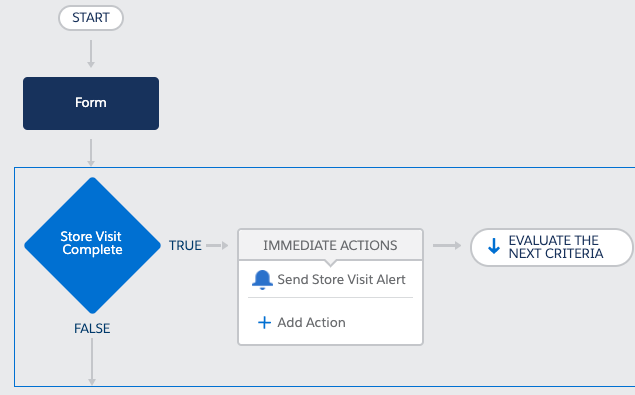635x395 pixels.
Task: Click the START node
Action: point(91,18)
